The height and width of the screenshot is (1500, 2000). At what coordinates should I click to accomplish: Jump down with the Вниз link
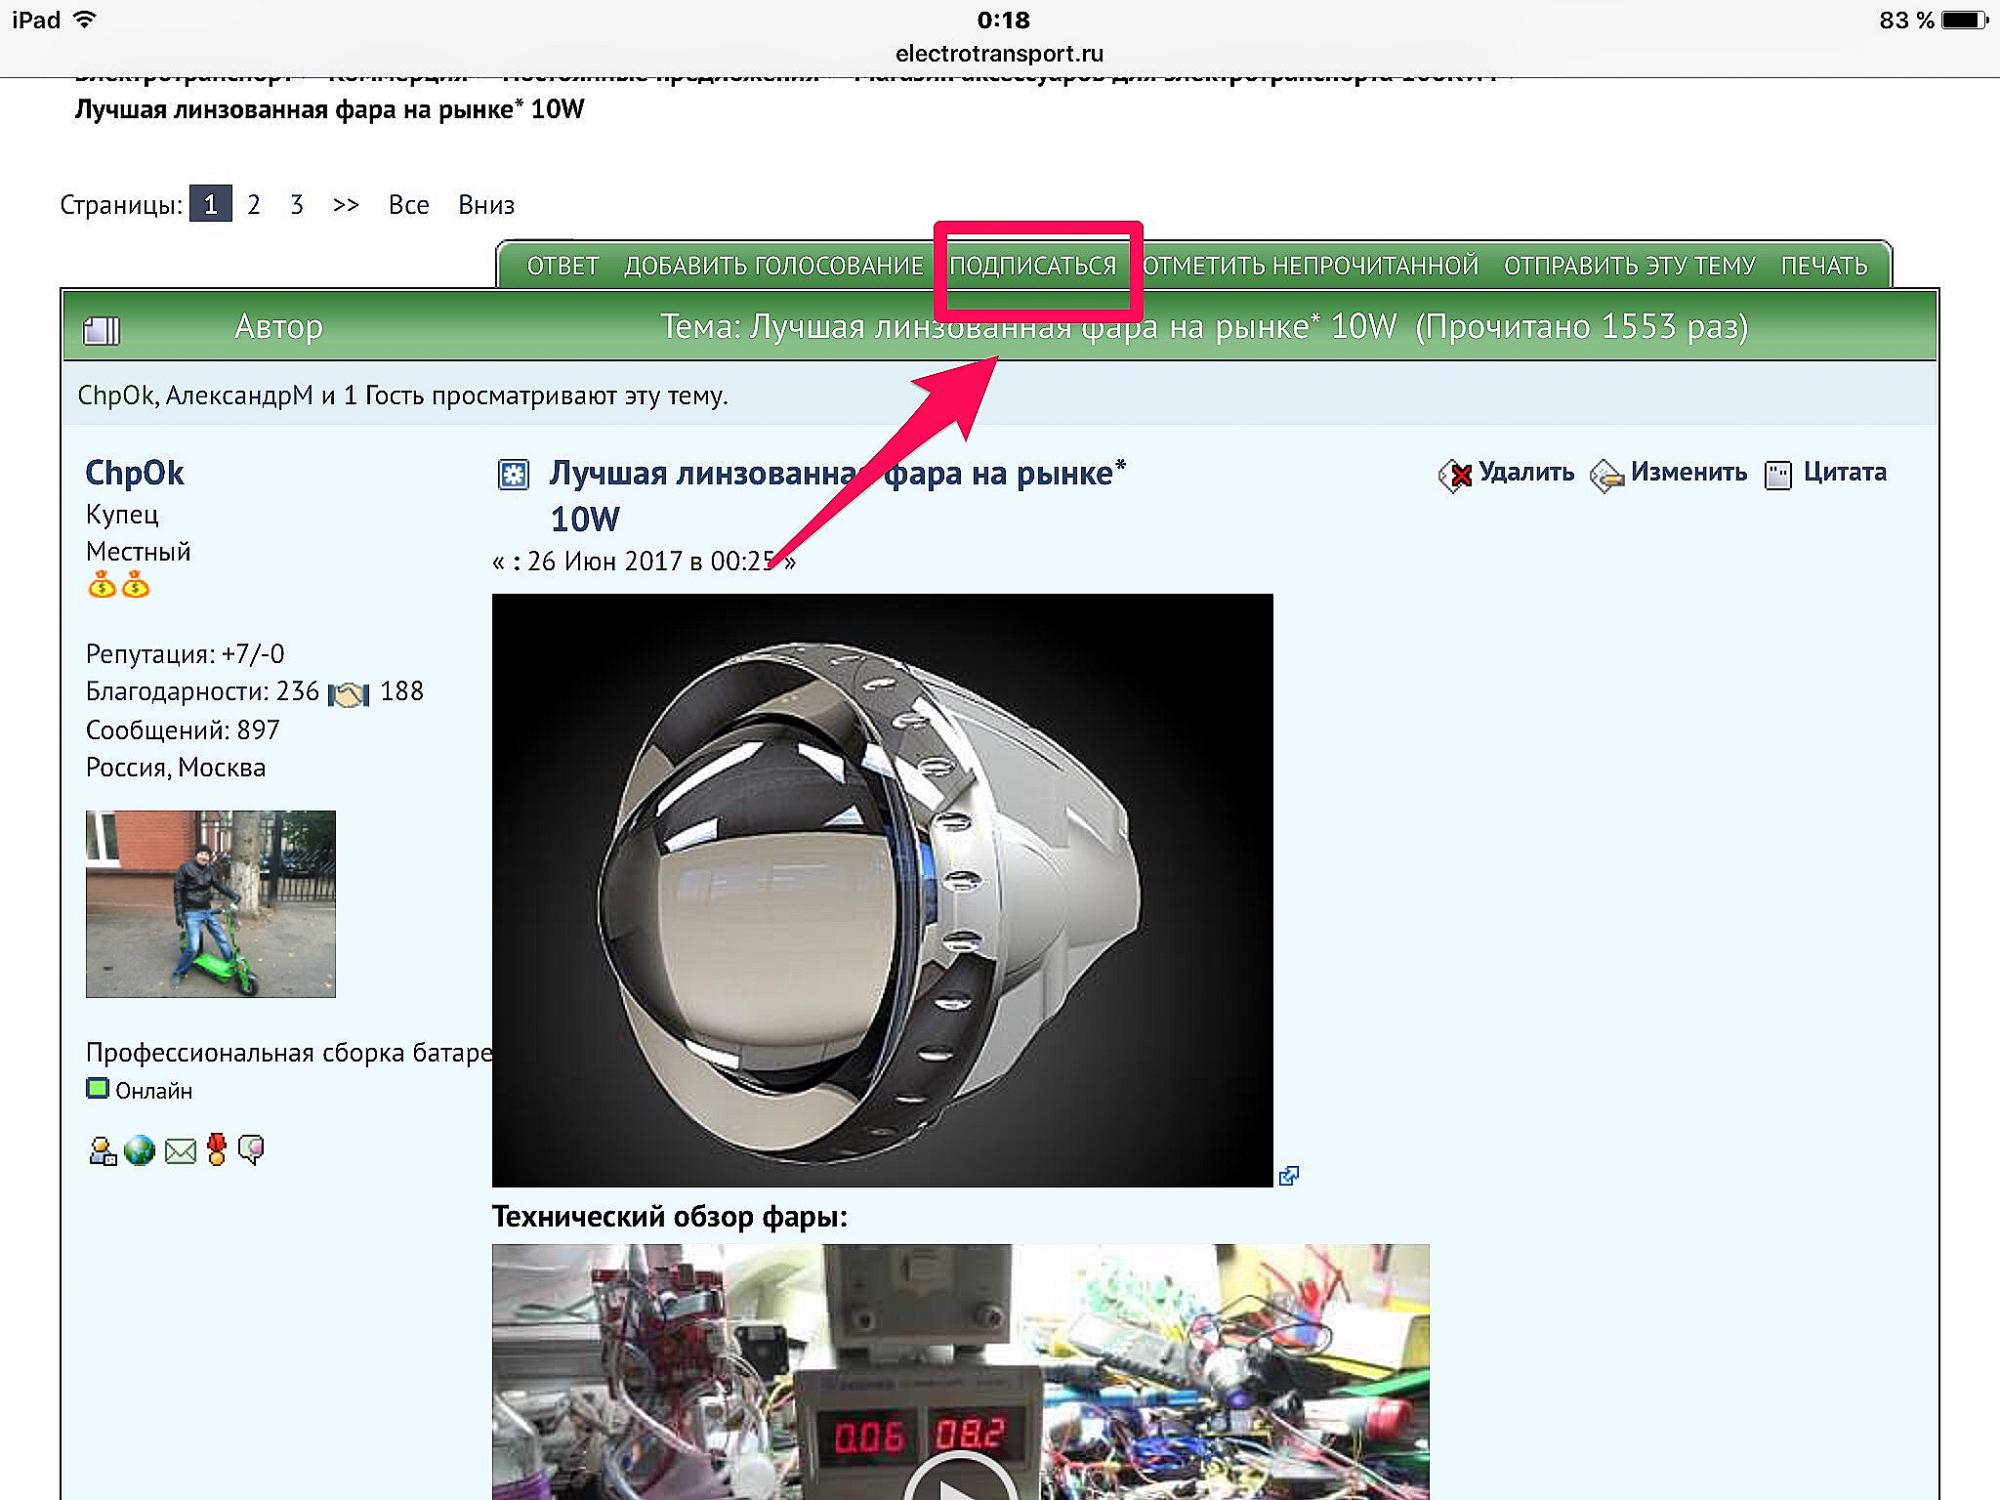tap(486, 205)
